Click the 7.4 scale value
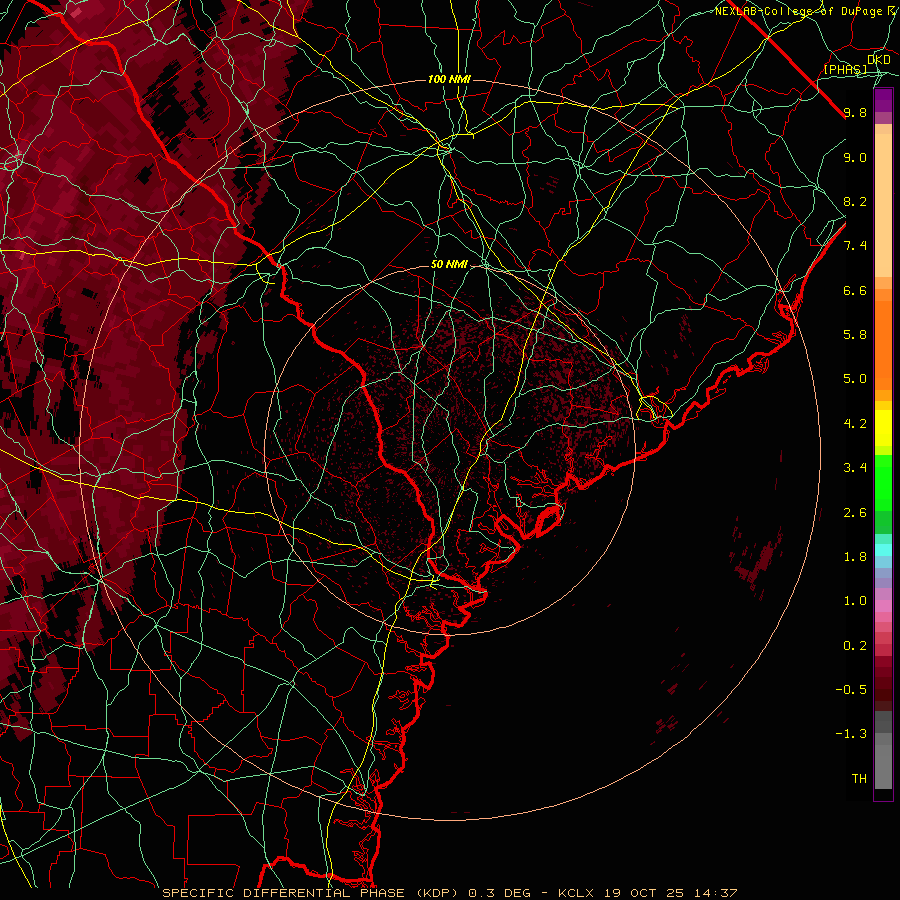 pos(855,246)
